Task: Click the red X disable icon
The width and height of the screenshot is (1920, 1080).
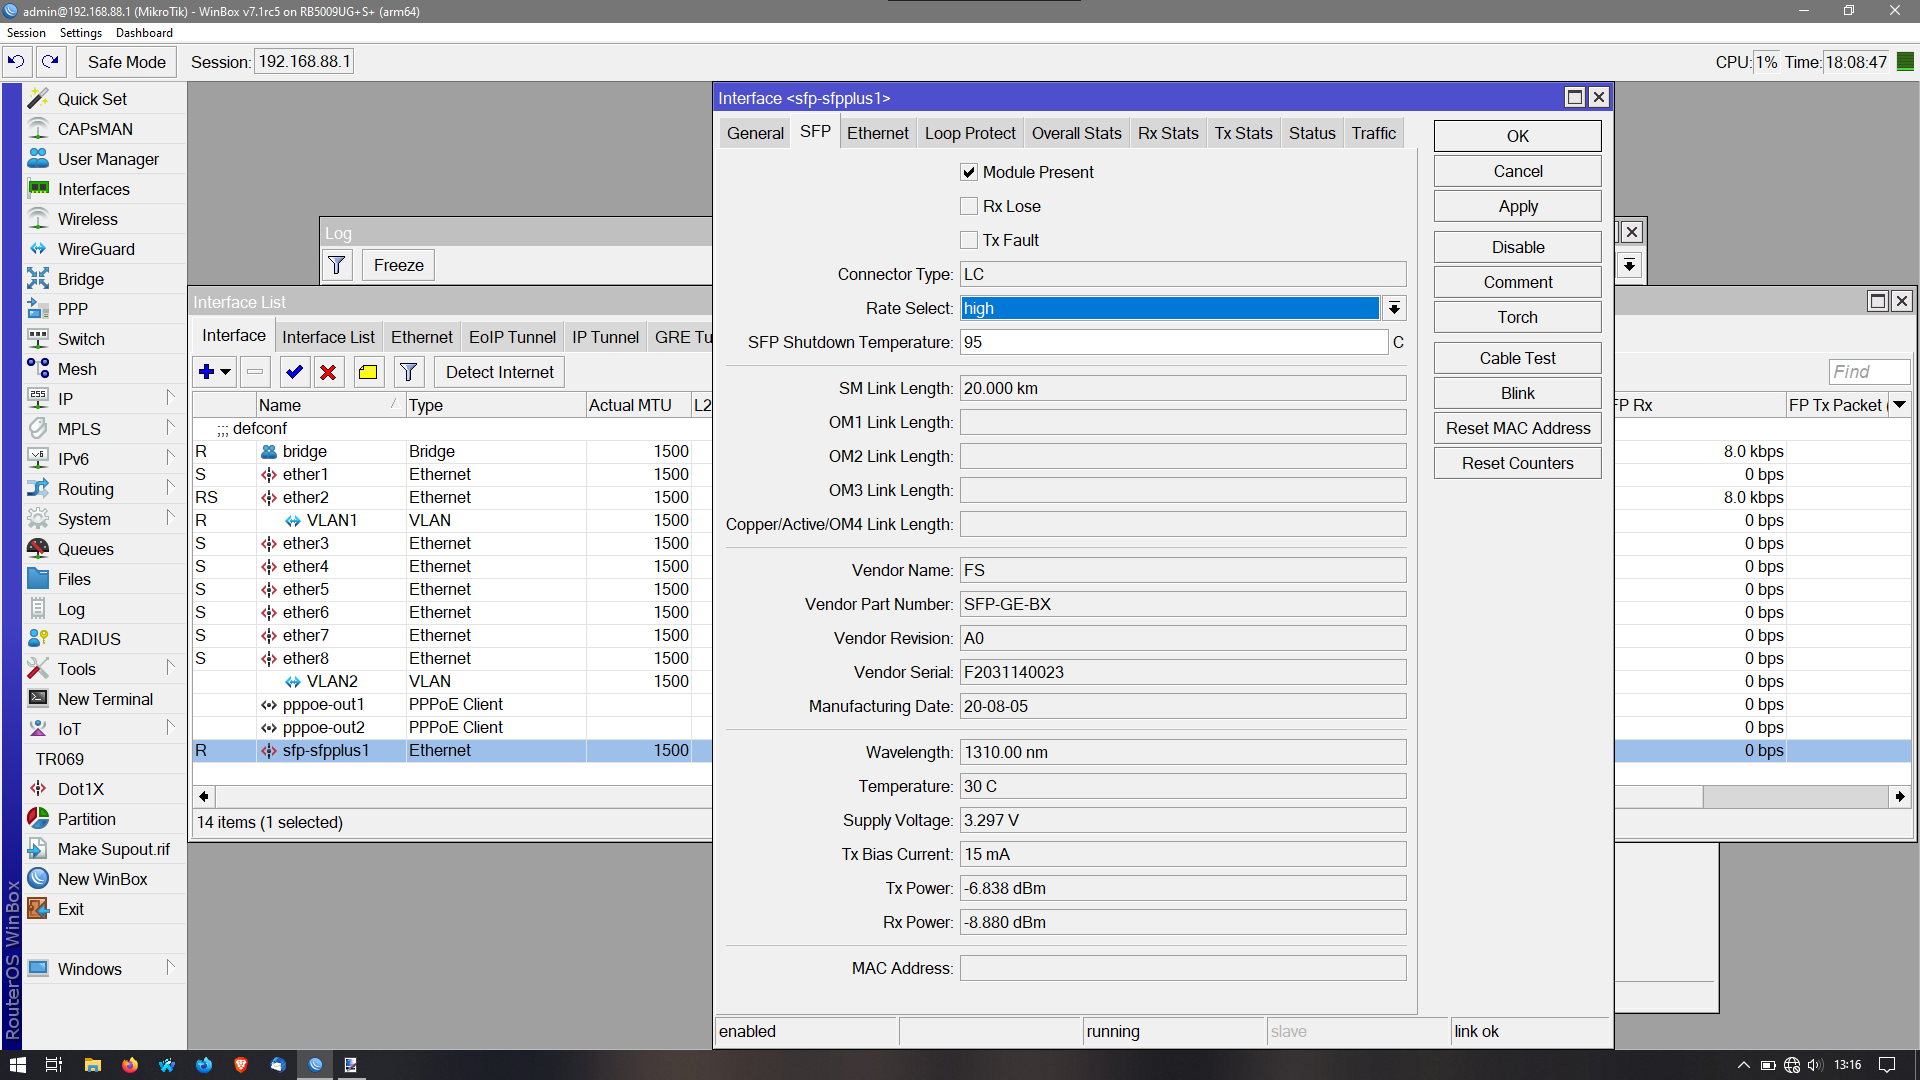Action: (x=328, y=372)
